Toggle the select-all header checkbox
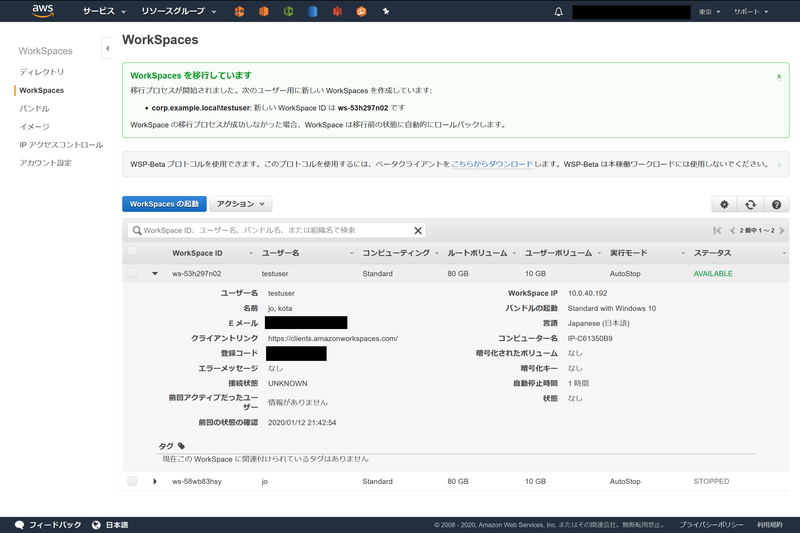 [132, 251]
